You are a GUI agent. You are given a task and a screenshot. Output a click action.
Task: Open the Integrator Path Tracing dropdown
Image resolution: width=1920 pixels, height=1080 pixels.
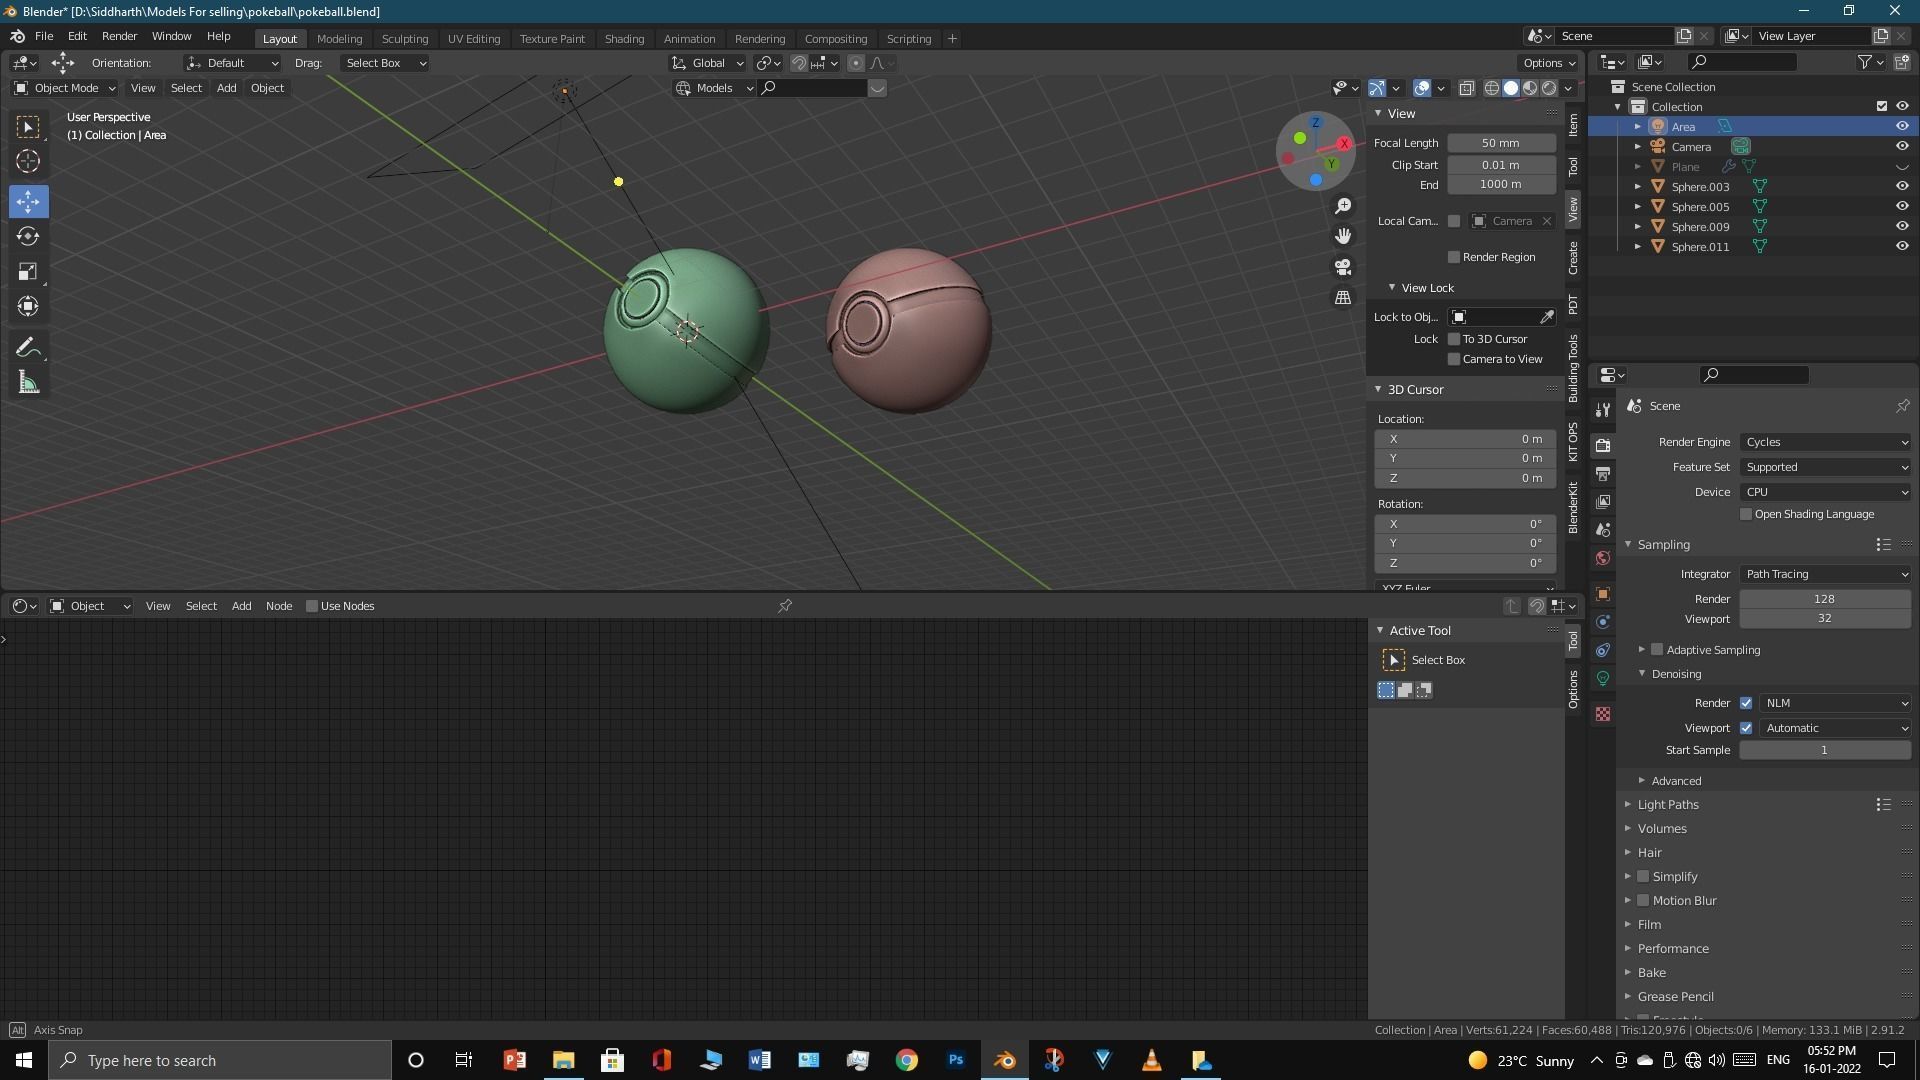[x=1825, y=574]
